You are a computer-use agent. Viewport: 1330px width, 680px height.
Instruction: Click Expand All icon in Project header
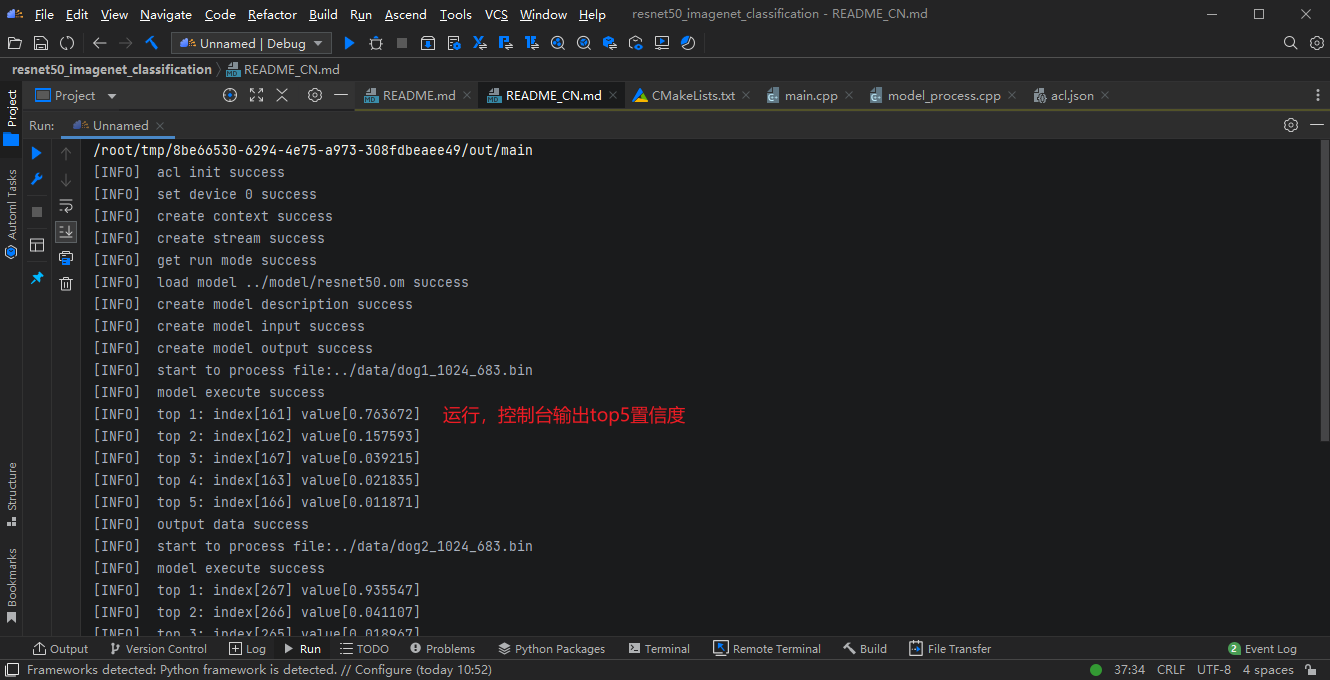pyautogui.click(x=256, y=95)
